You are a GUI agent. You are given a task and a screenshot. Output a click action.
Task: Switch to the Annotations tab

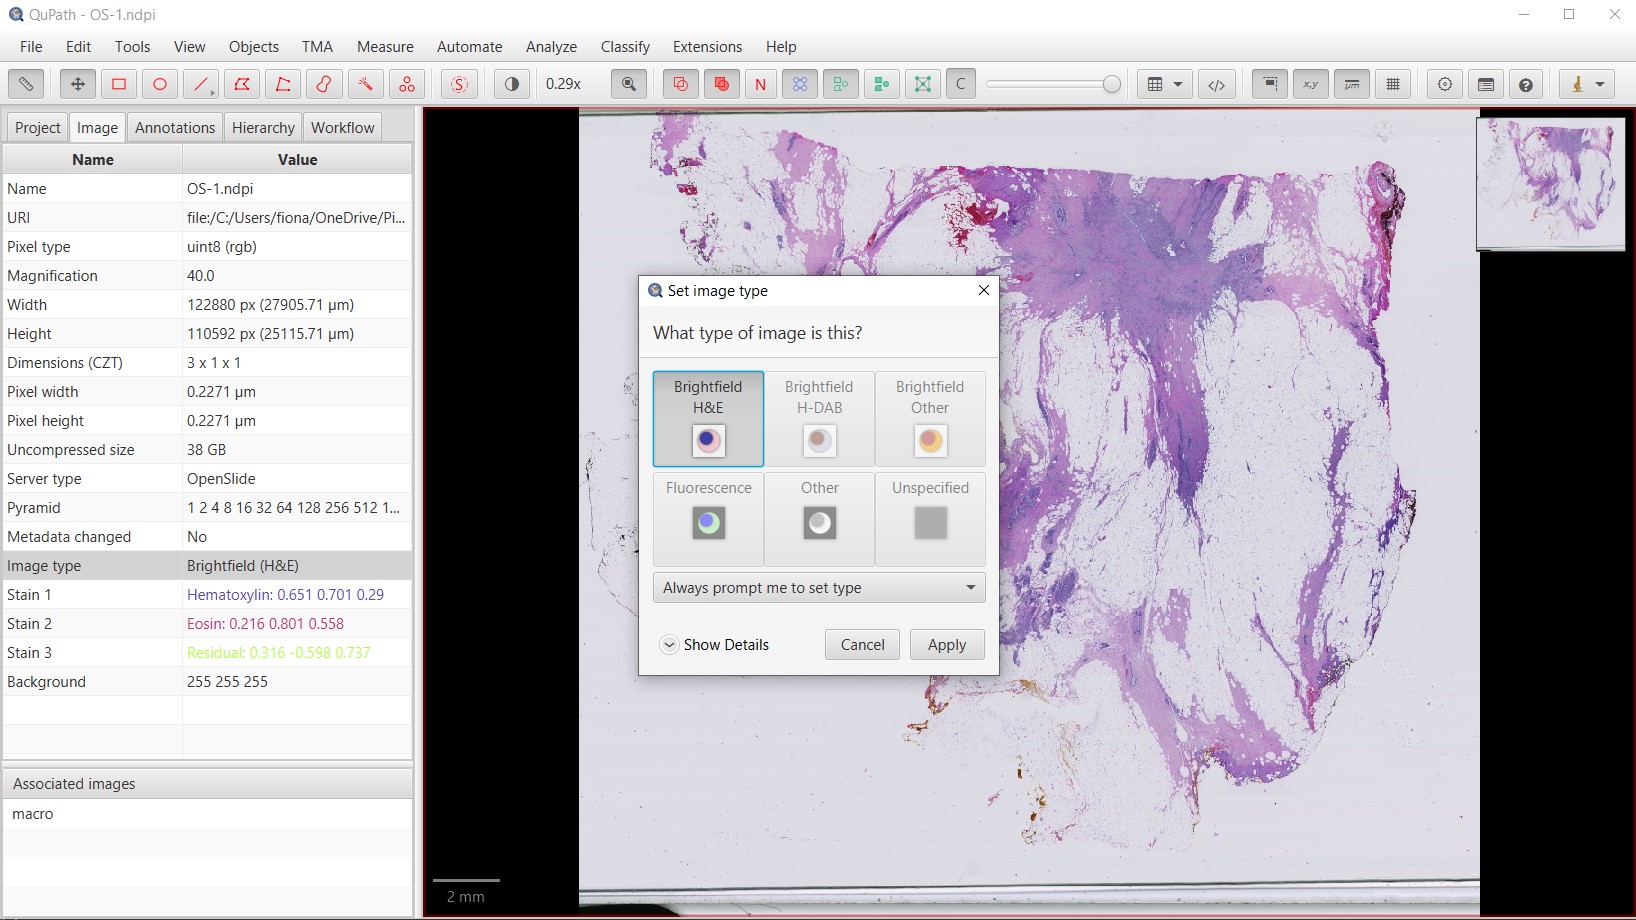[x=175, y=128]
